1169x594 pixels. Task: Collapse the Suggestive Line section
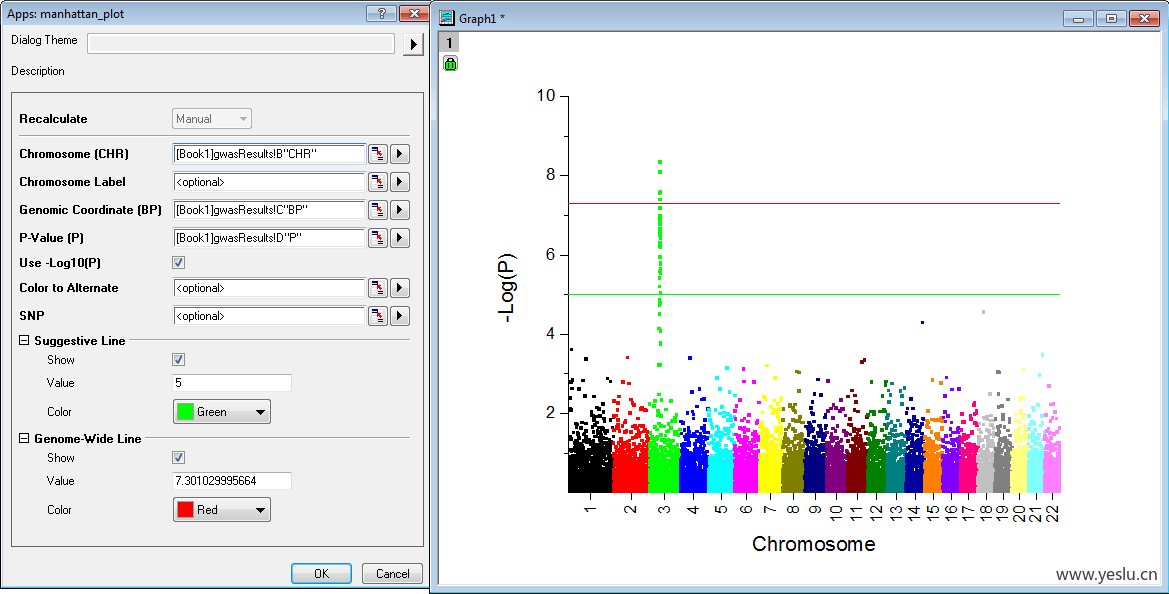(x=24, y=341)
